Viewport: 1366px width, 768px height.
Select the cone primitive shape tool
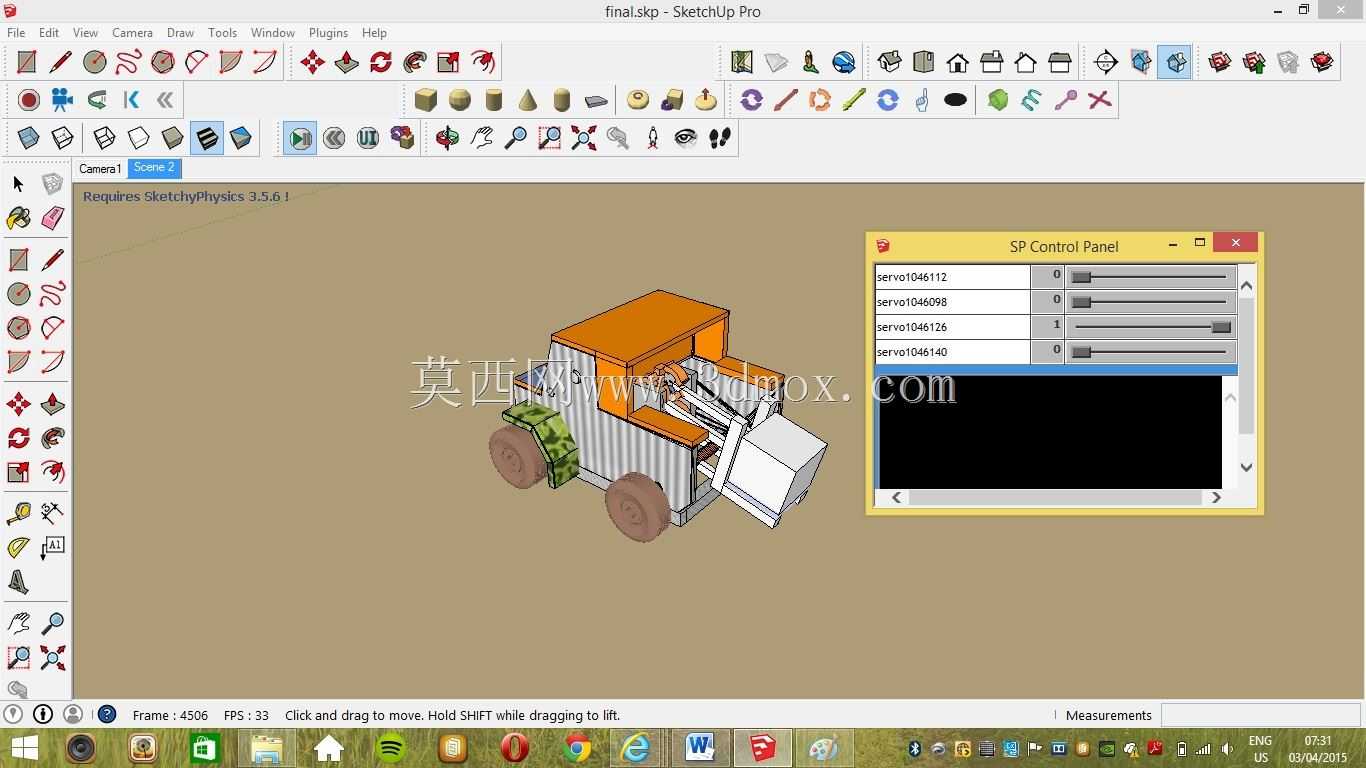tap(528, 100)
